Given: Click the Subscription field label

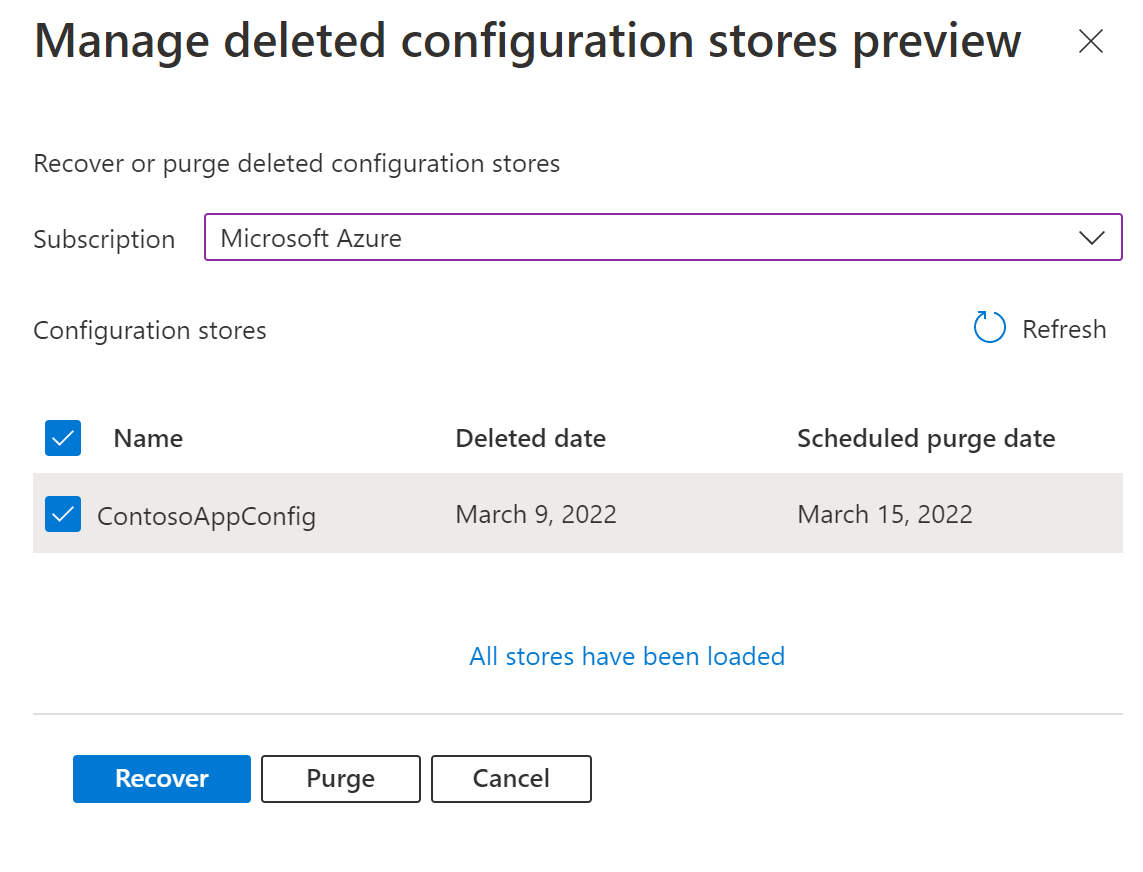Looking at the screenshot, I should 104,240.
